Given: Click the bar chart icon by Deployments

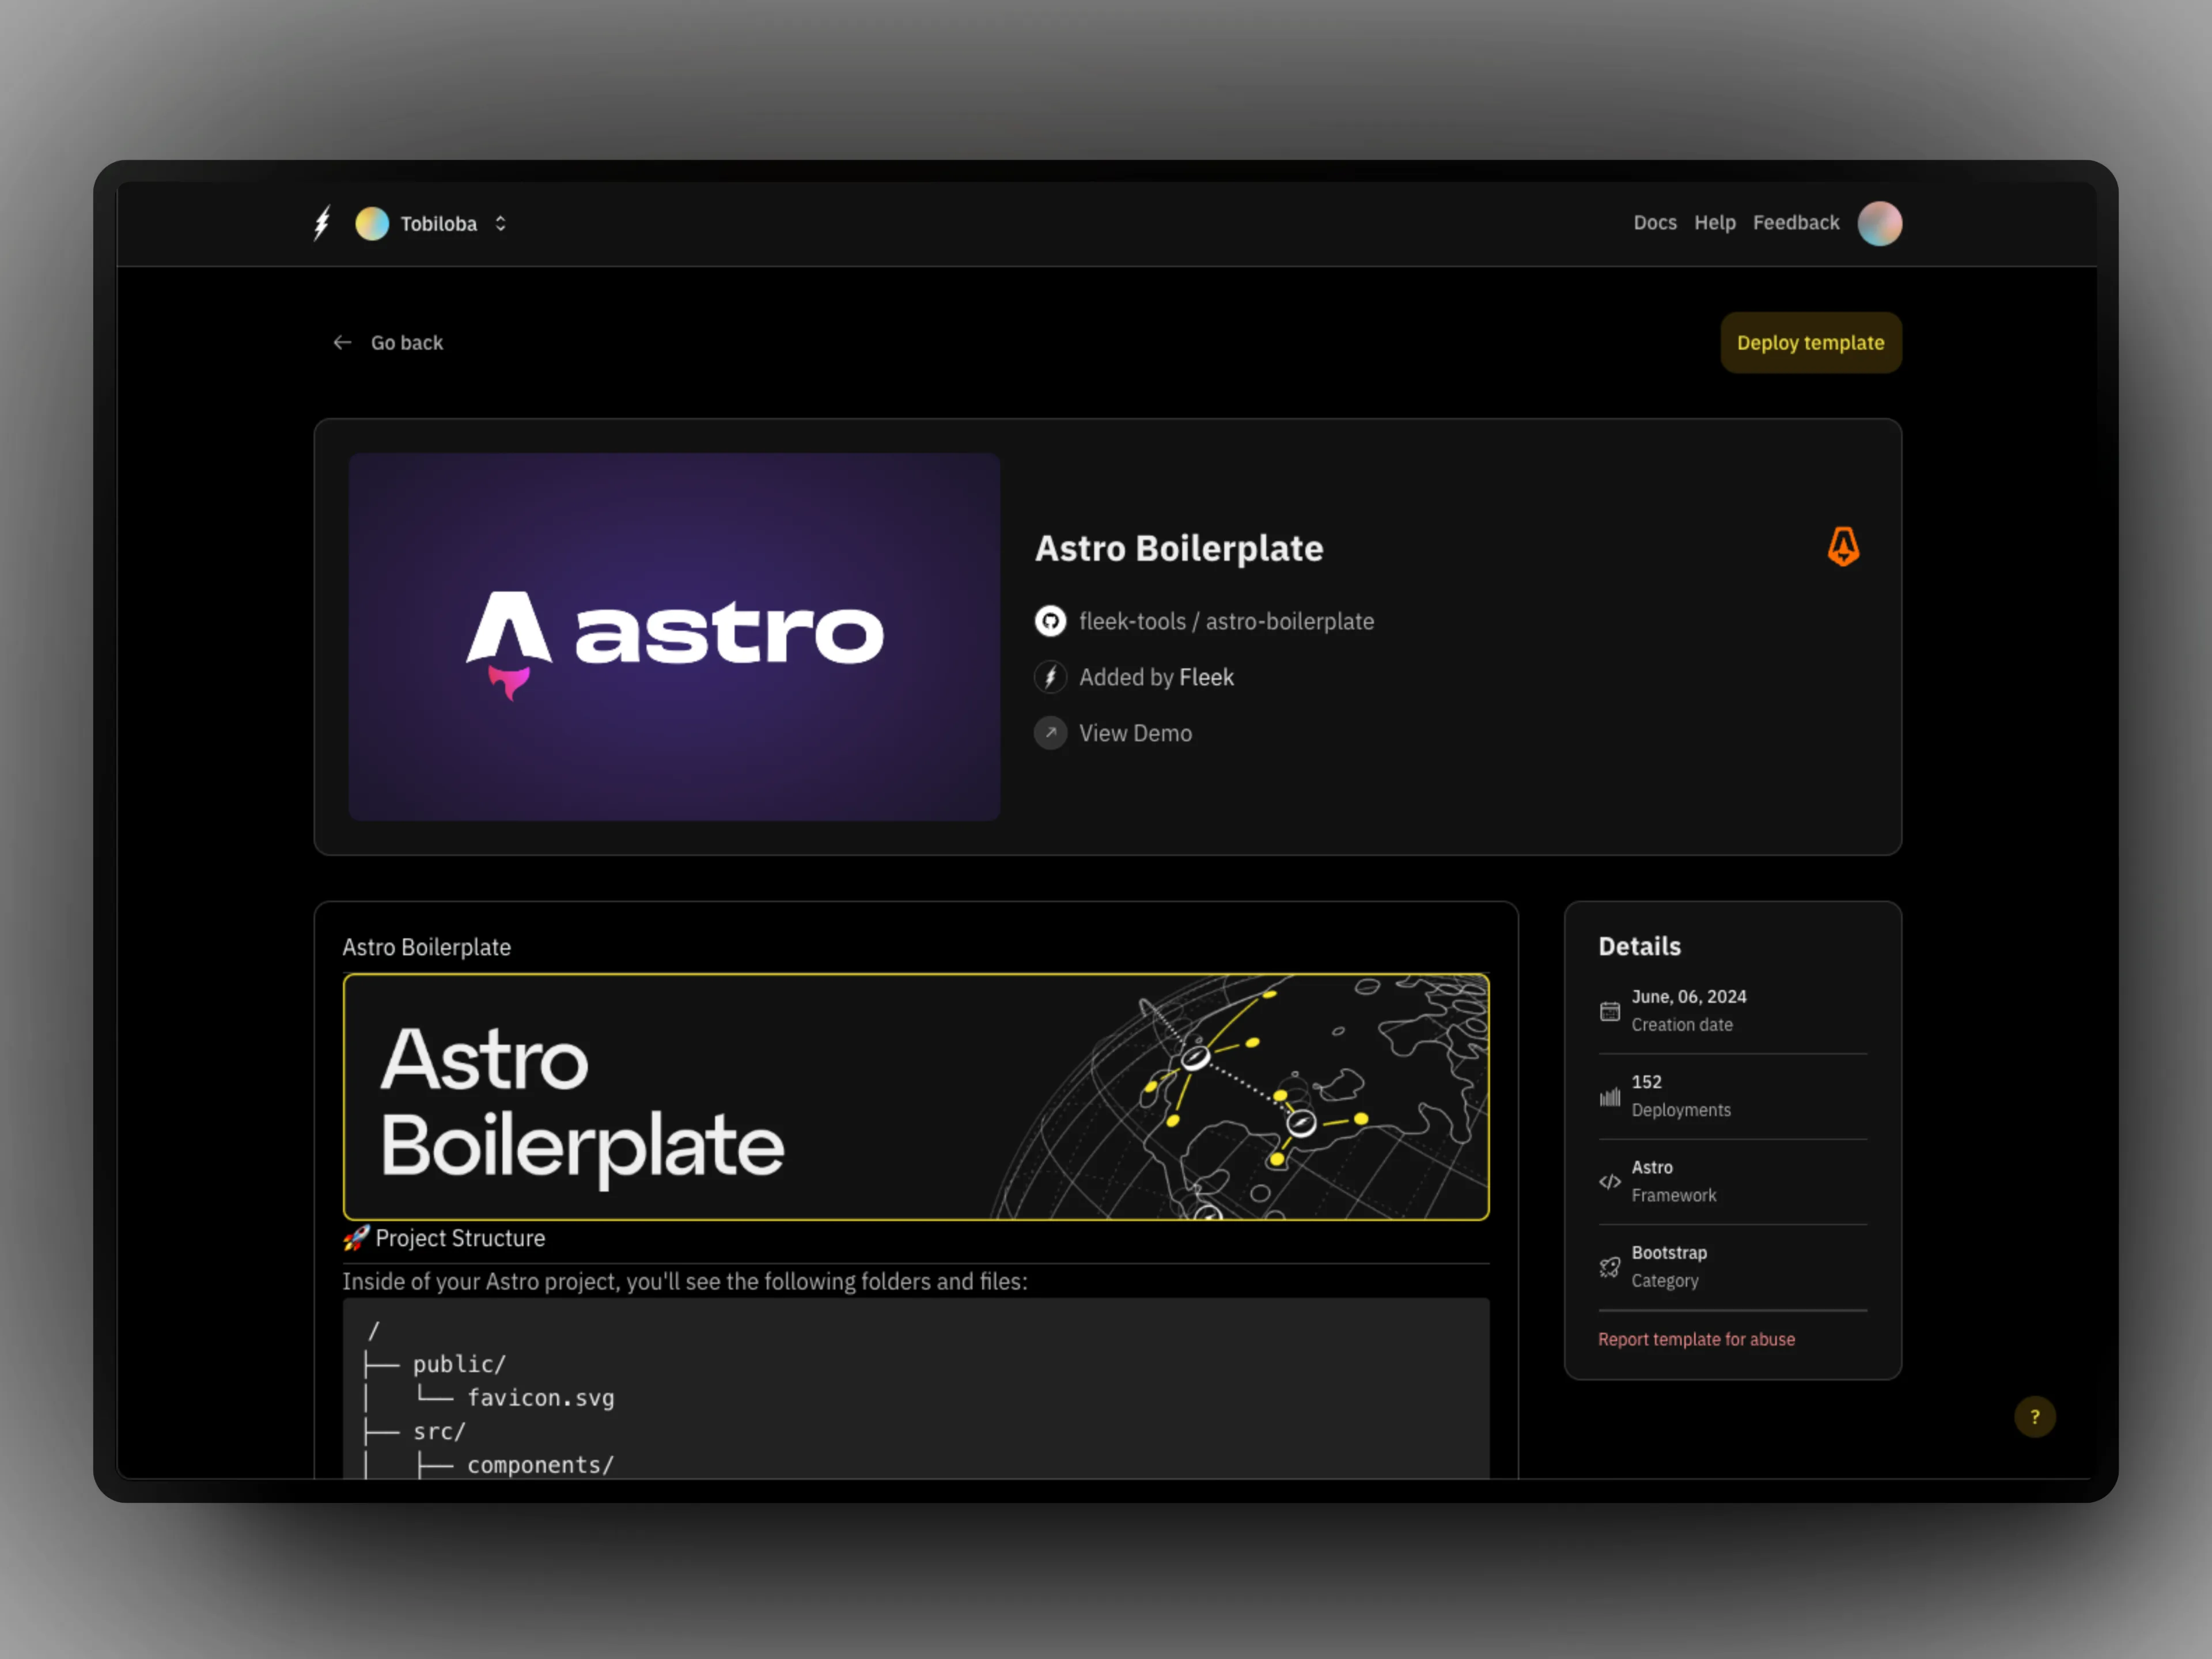Looking at the screenshot, I should (x=1609, y=1096).
